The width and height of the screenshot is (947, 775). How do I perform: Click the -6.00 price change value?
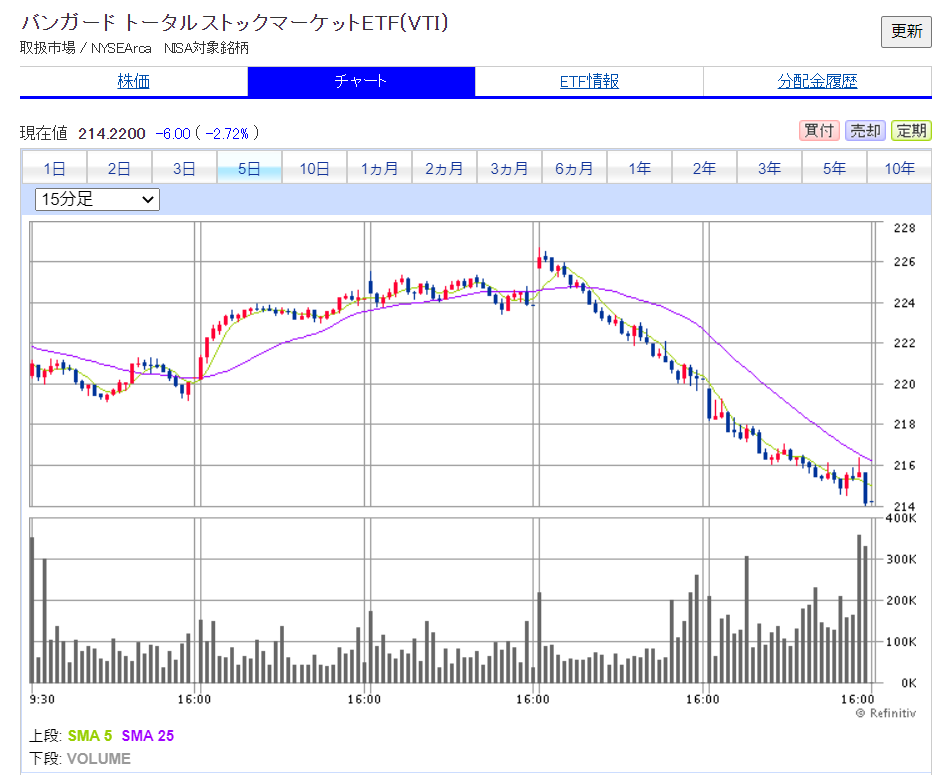pyautogui.click(x=173, y=133)
